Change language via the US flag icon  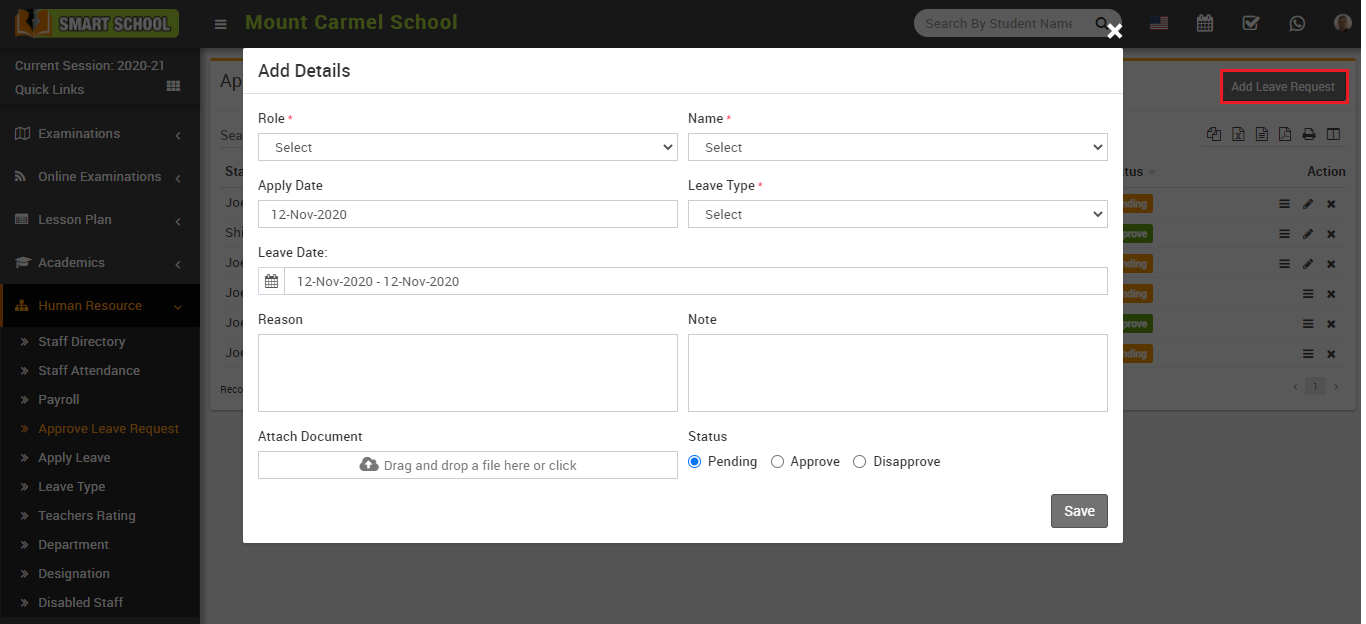click(1158, 22)
